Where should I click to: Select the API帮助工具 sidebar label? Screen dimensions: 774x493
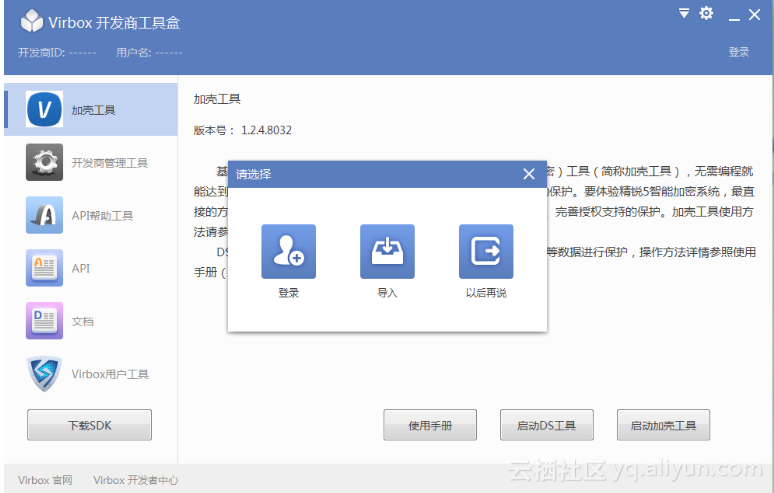[102, 216]
